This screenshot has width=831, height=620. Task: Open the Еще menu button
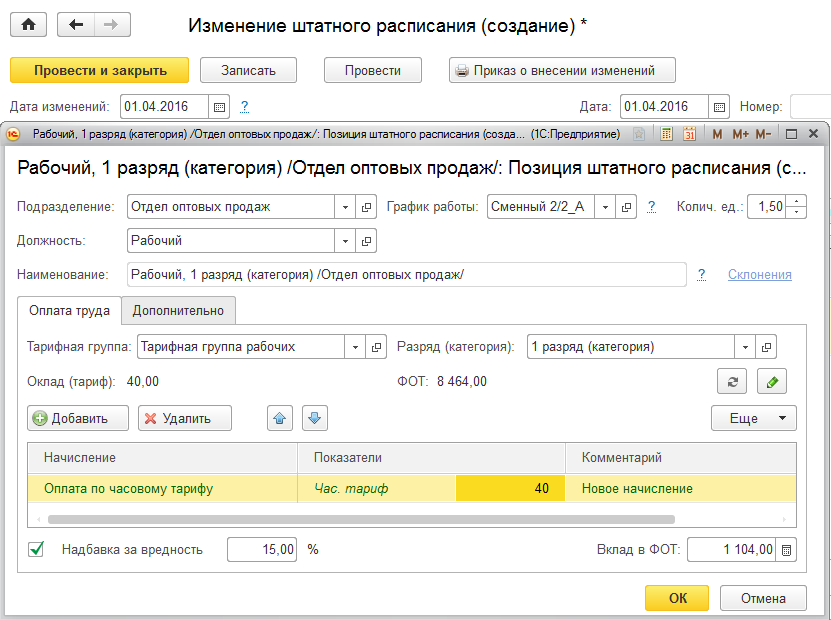pos(753,418)
